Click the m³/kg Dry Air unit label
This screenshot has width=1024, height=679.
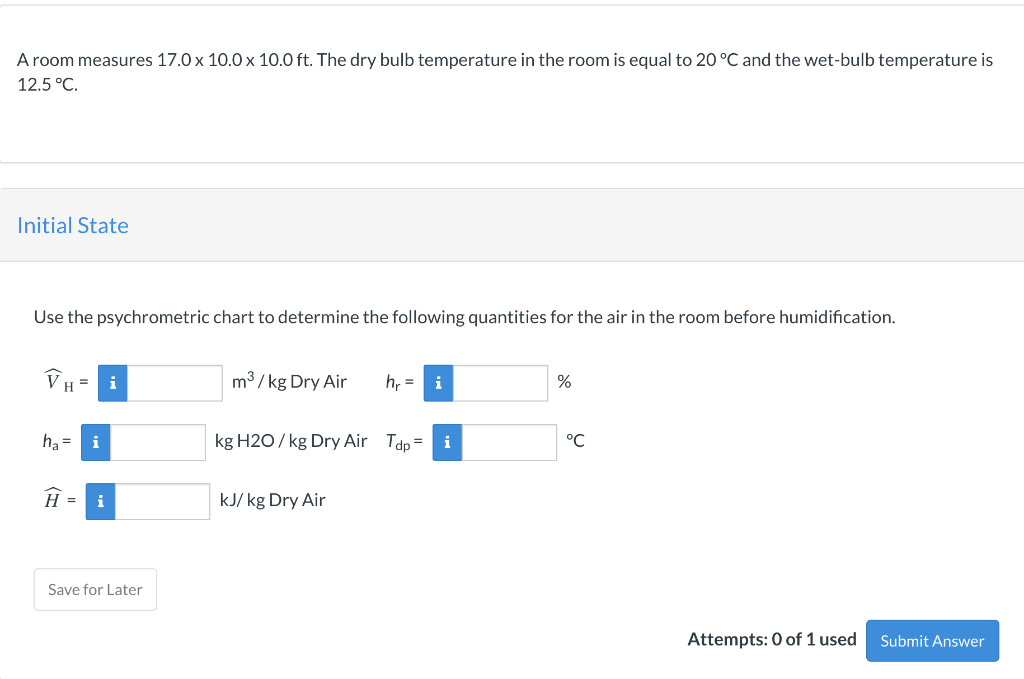[289, 381]
